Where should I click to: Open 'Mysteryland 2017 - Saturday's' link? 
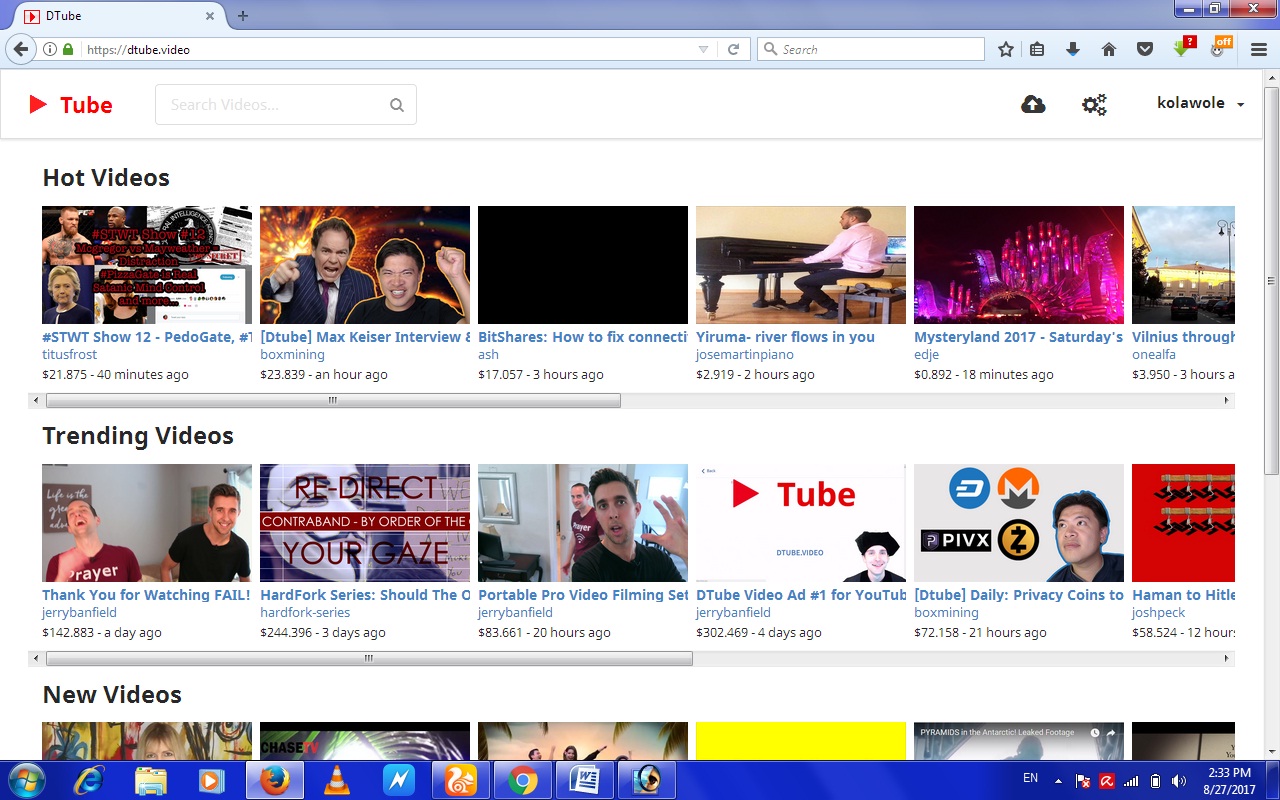click(1019, 337)
